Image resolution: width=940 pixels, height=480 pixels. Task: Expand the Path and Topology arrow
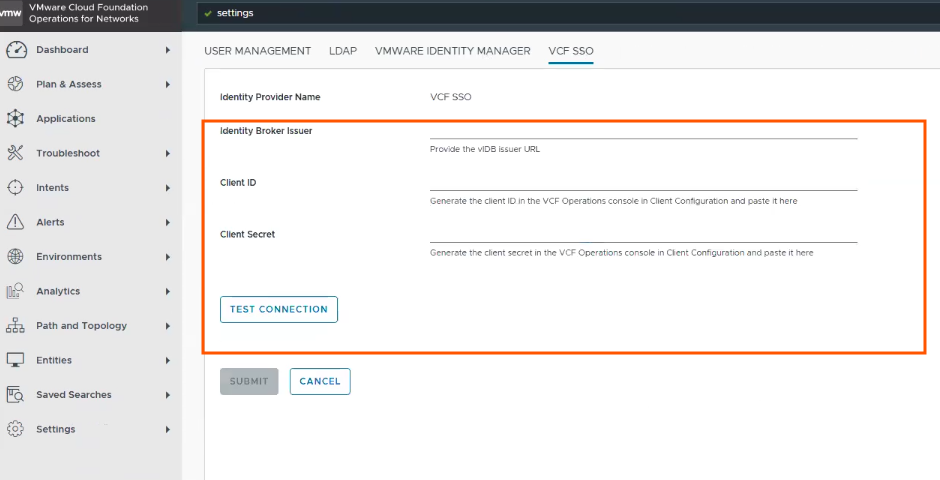point(168,326)
